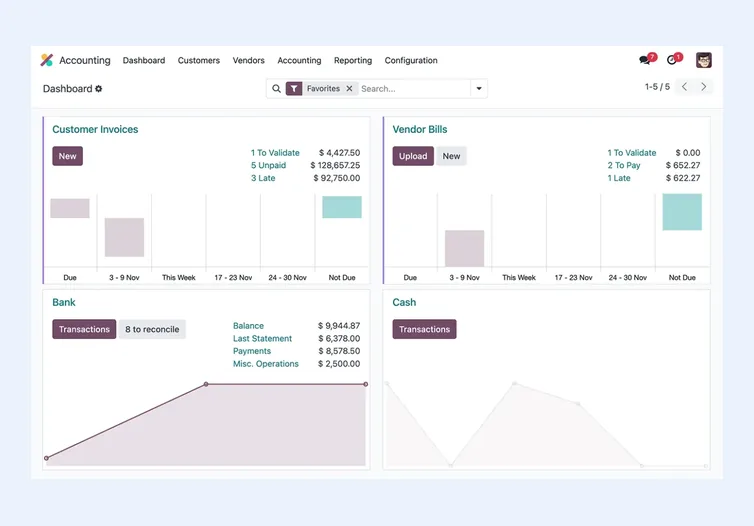The width and height of the screenshot is (754, 526).
Task: Open 1 To Validate in Customer Invoices
Action: coord(275,152)
